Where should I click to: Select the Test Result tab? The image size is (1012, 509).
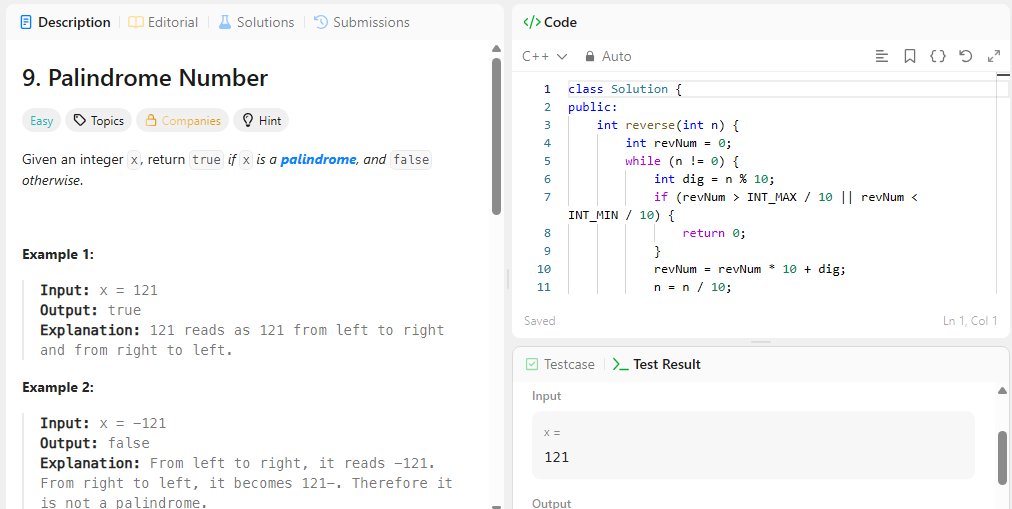coord(656,364)
